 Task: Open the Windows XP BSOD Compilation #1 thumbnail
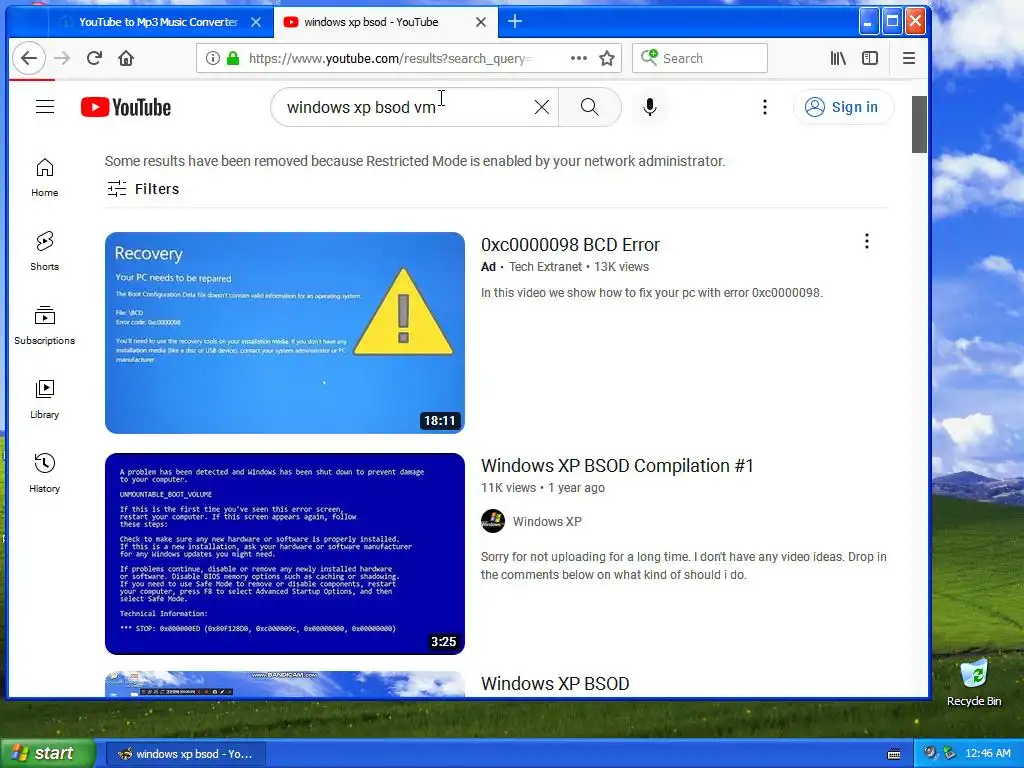285,554
